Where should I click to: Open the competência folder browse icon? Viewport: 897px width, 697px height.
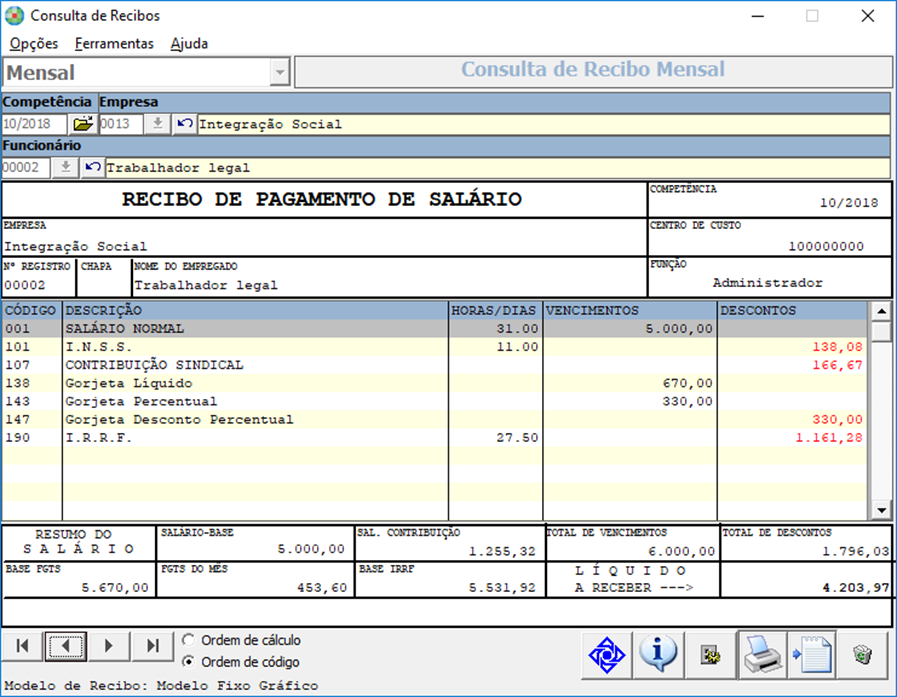(83, 124)
